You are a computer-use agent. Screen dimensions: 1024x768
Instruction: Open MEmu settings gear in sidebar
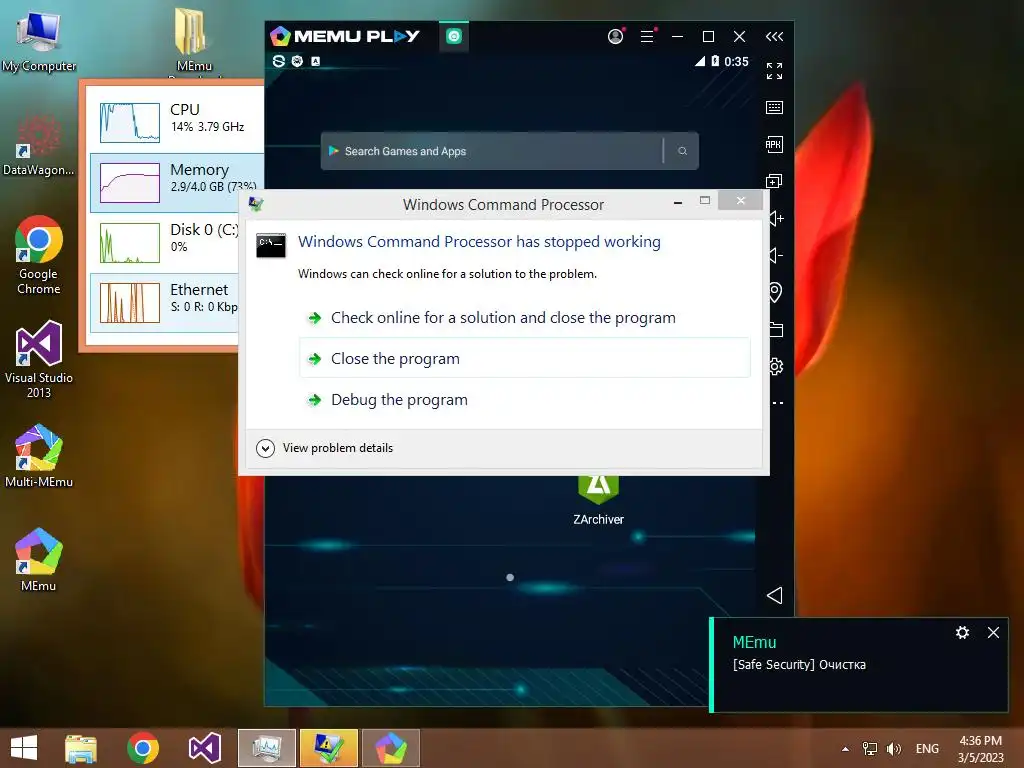coord(776,366)
